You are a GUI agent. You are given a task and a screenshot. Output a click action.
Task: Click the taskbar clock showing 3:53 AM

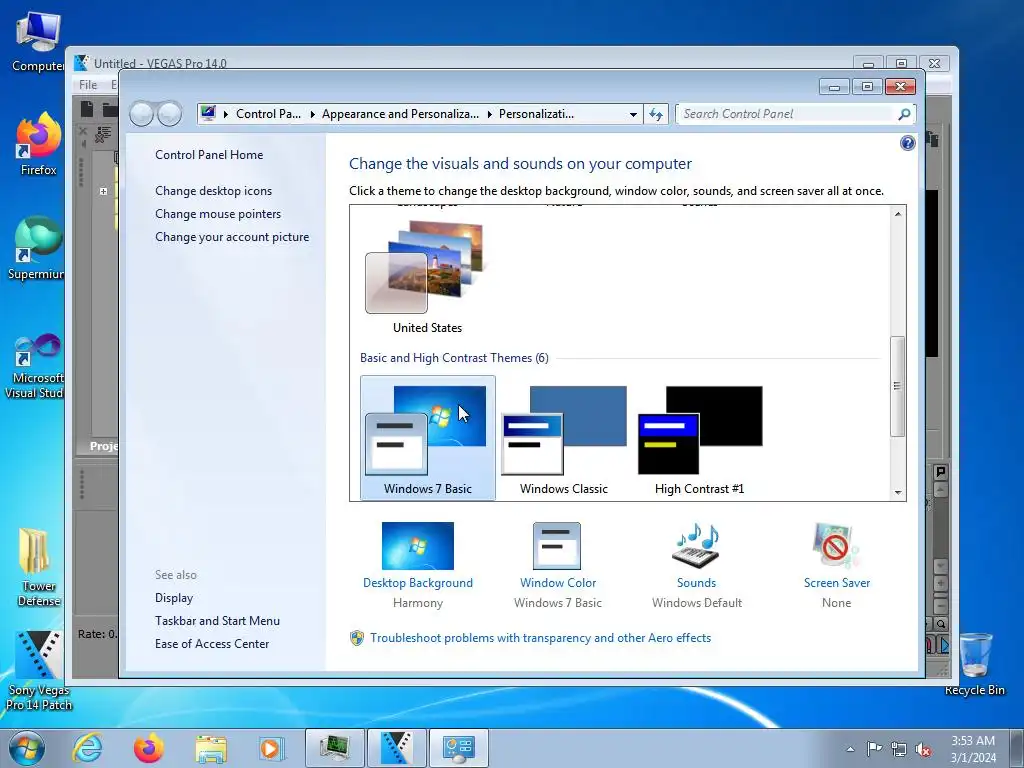973,749
